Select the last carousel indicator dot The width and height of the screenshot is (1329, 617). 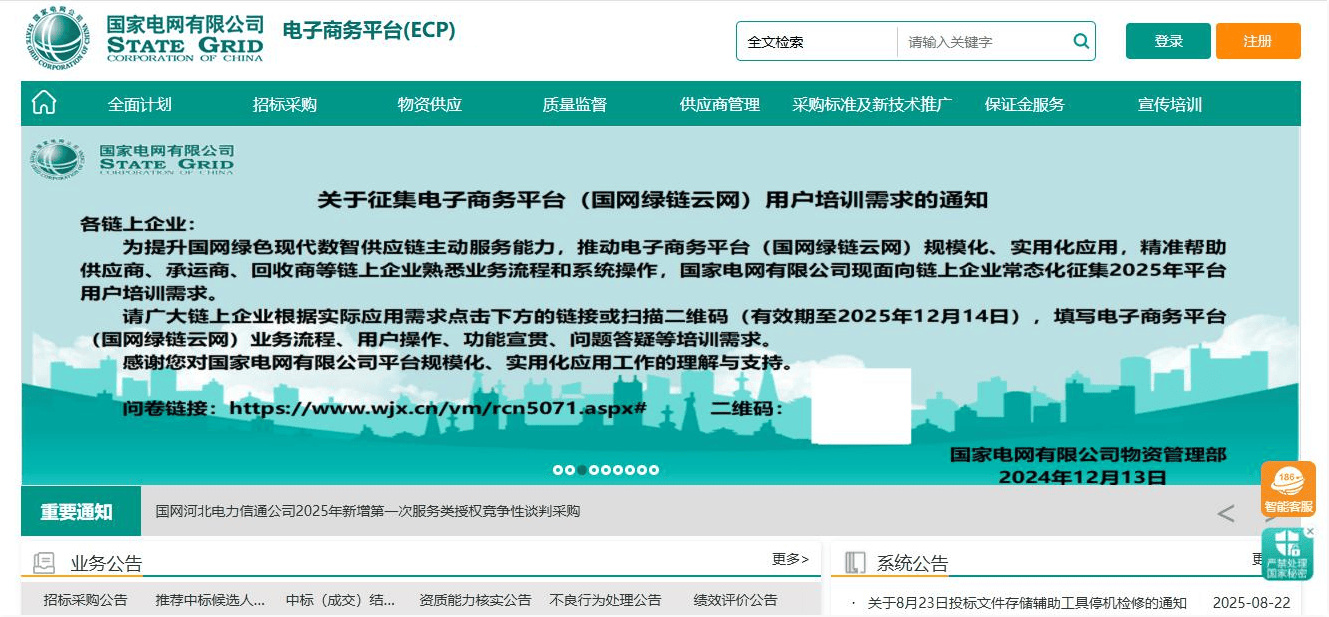point(654,470)
